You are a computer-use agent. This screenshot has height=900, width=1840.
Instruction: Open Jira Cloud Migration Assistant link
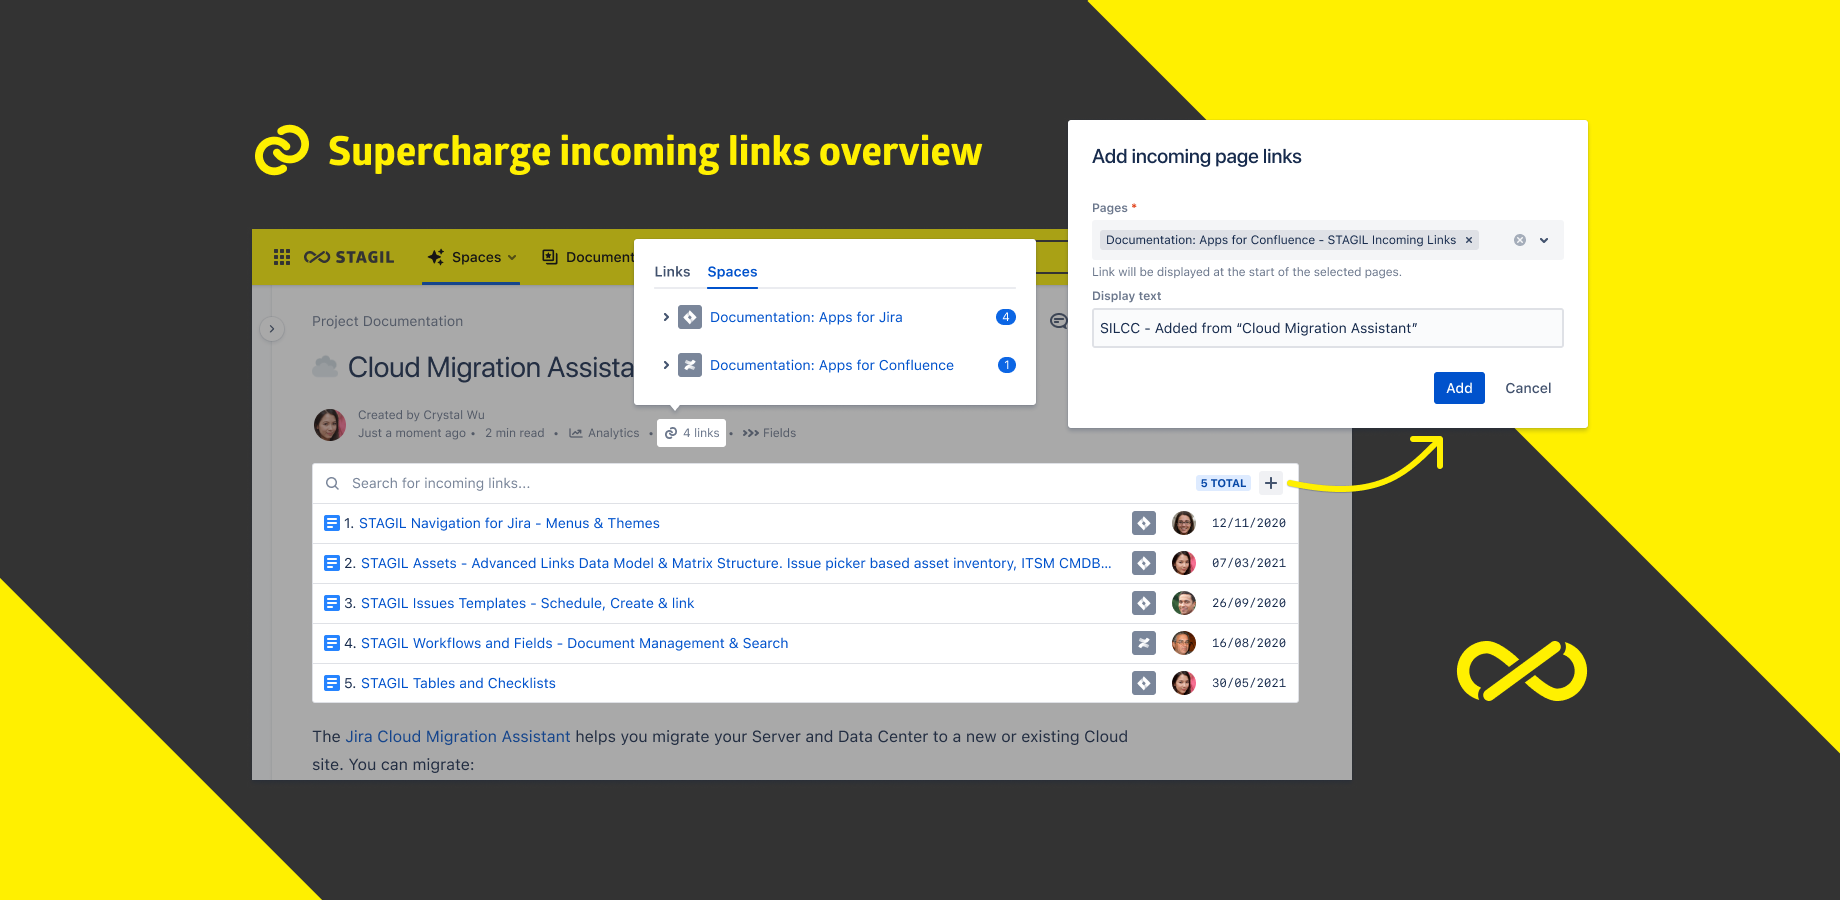point(458,736)
